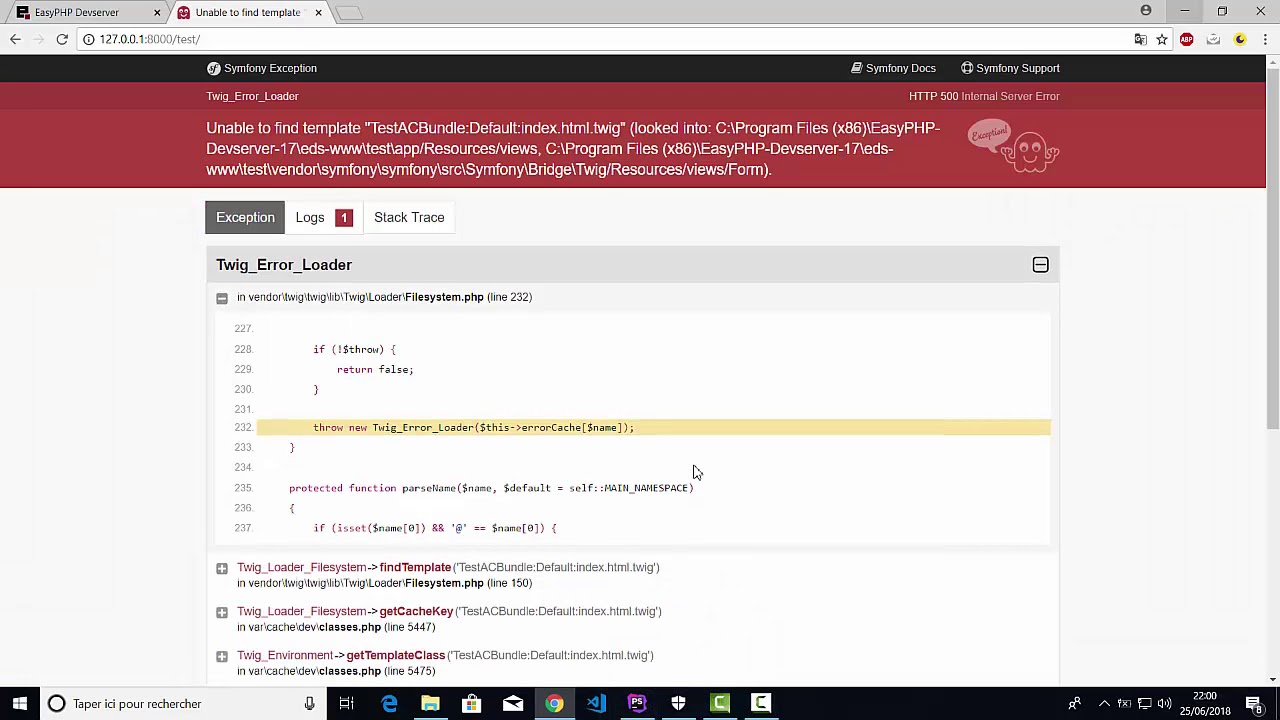Open Windows Defender shield on the taskbar
The width and height of the screenshot is (1280, 720).
click(x=678, y=704)
